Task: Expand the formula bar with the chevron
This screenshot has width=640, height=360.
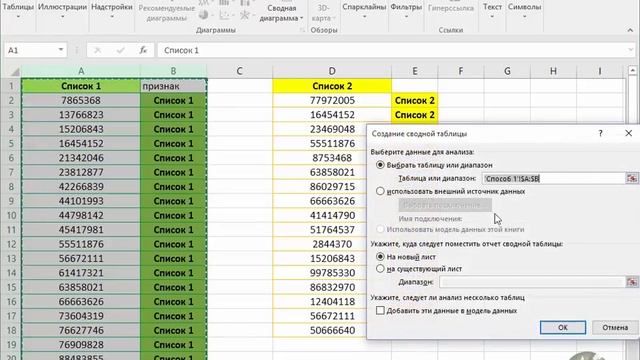Action: click(631, 50)
